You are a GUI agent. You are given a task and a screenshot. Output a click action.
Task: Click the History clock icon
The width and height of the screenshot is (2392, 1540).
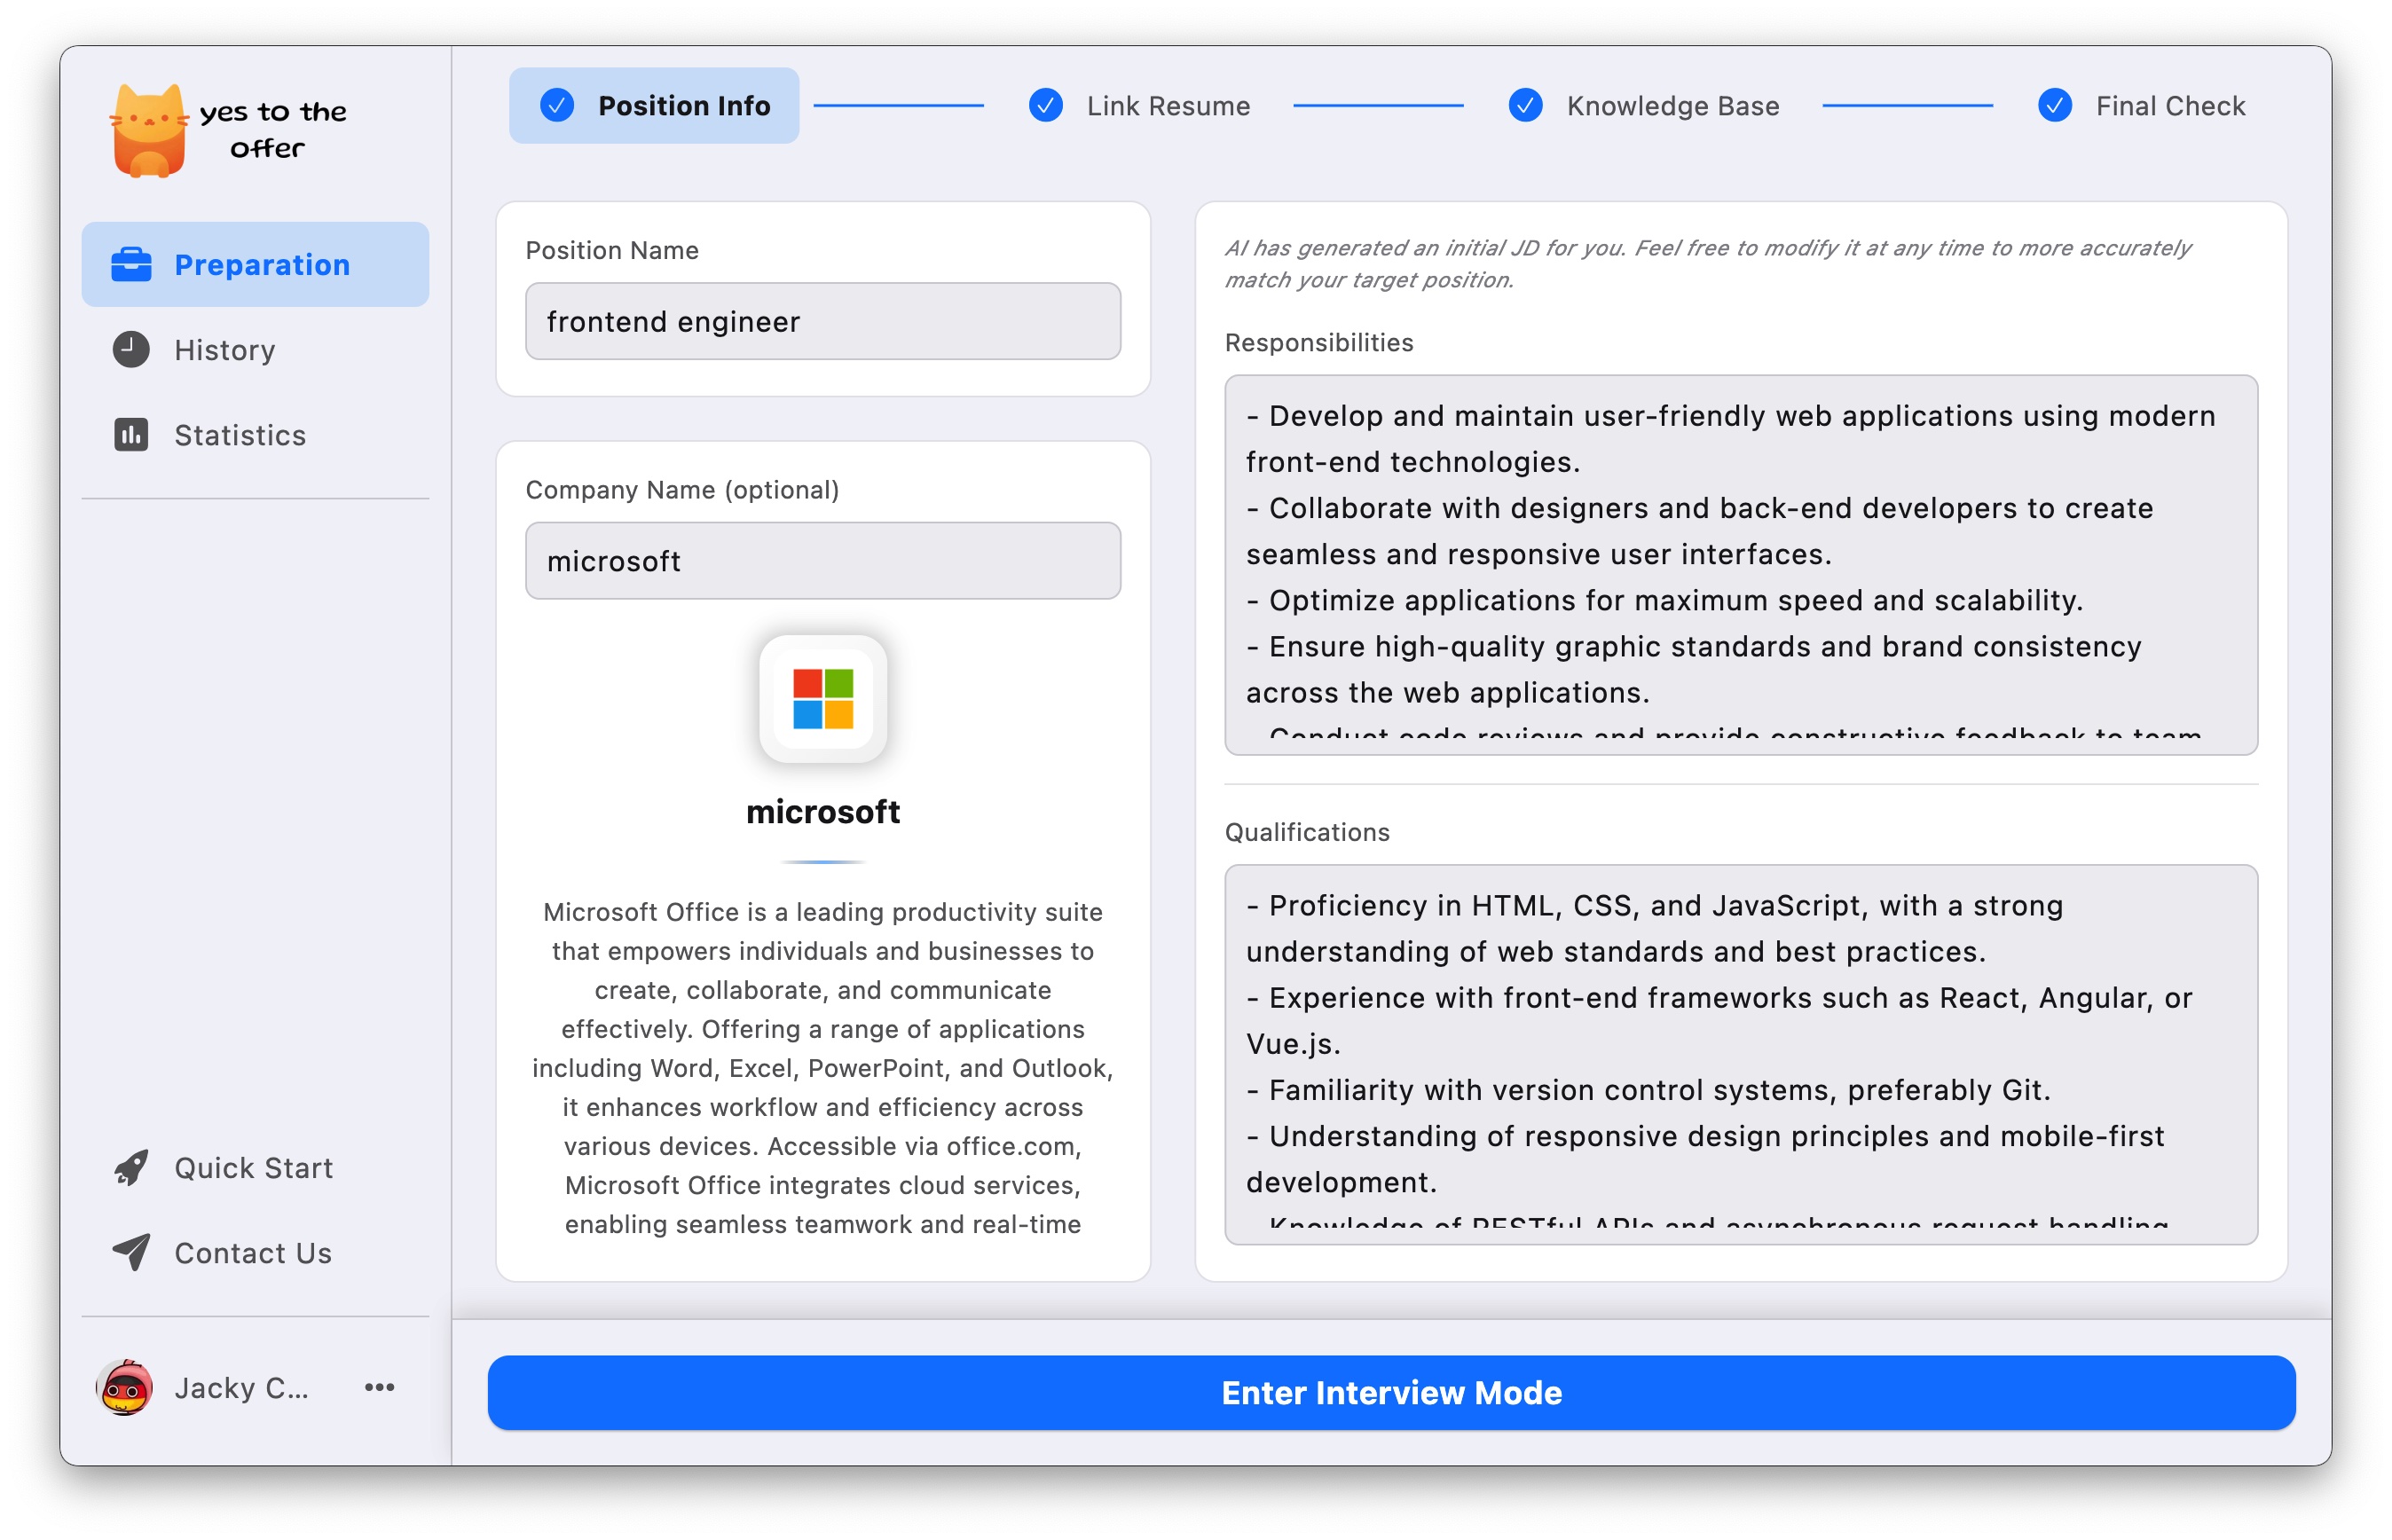coord(131,350)
